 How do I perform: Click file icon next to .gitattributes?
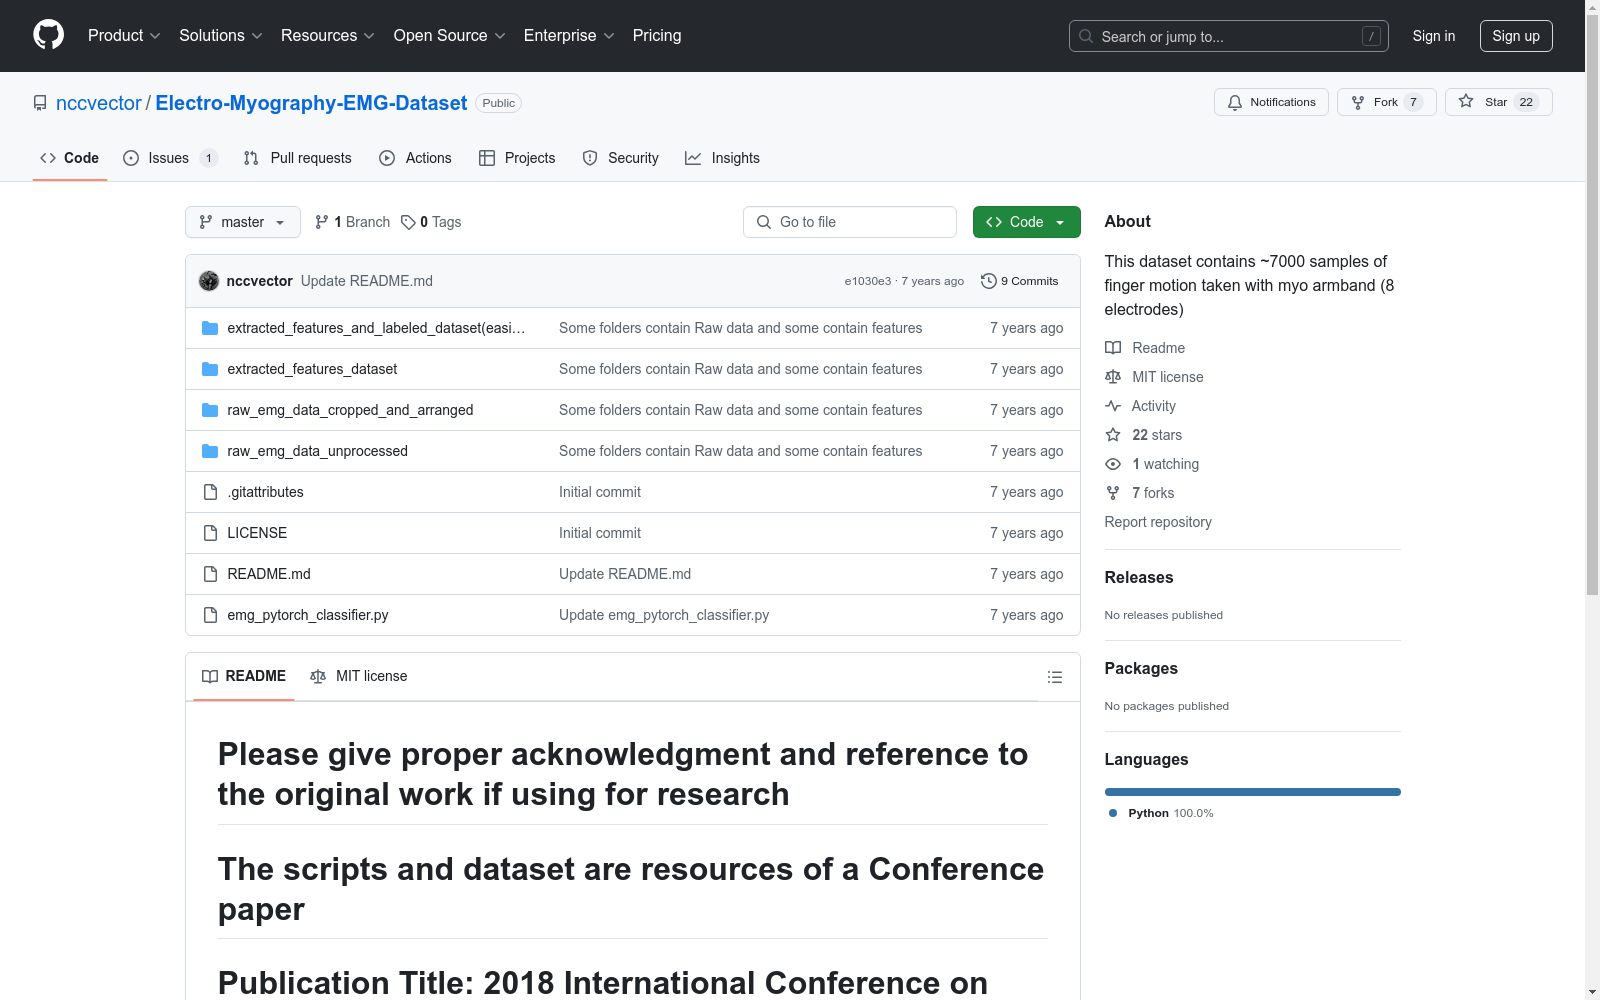210,492
